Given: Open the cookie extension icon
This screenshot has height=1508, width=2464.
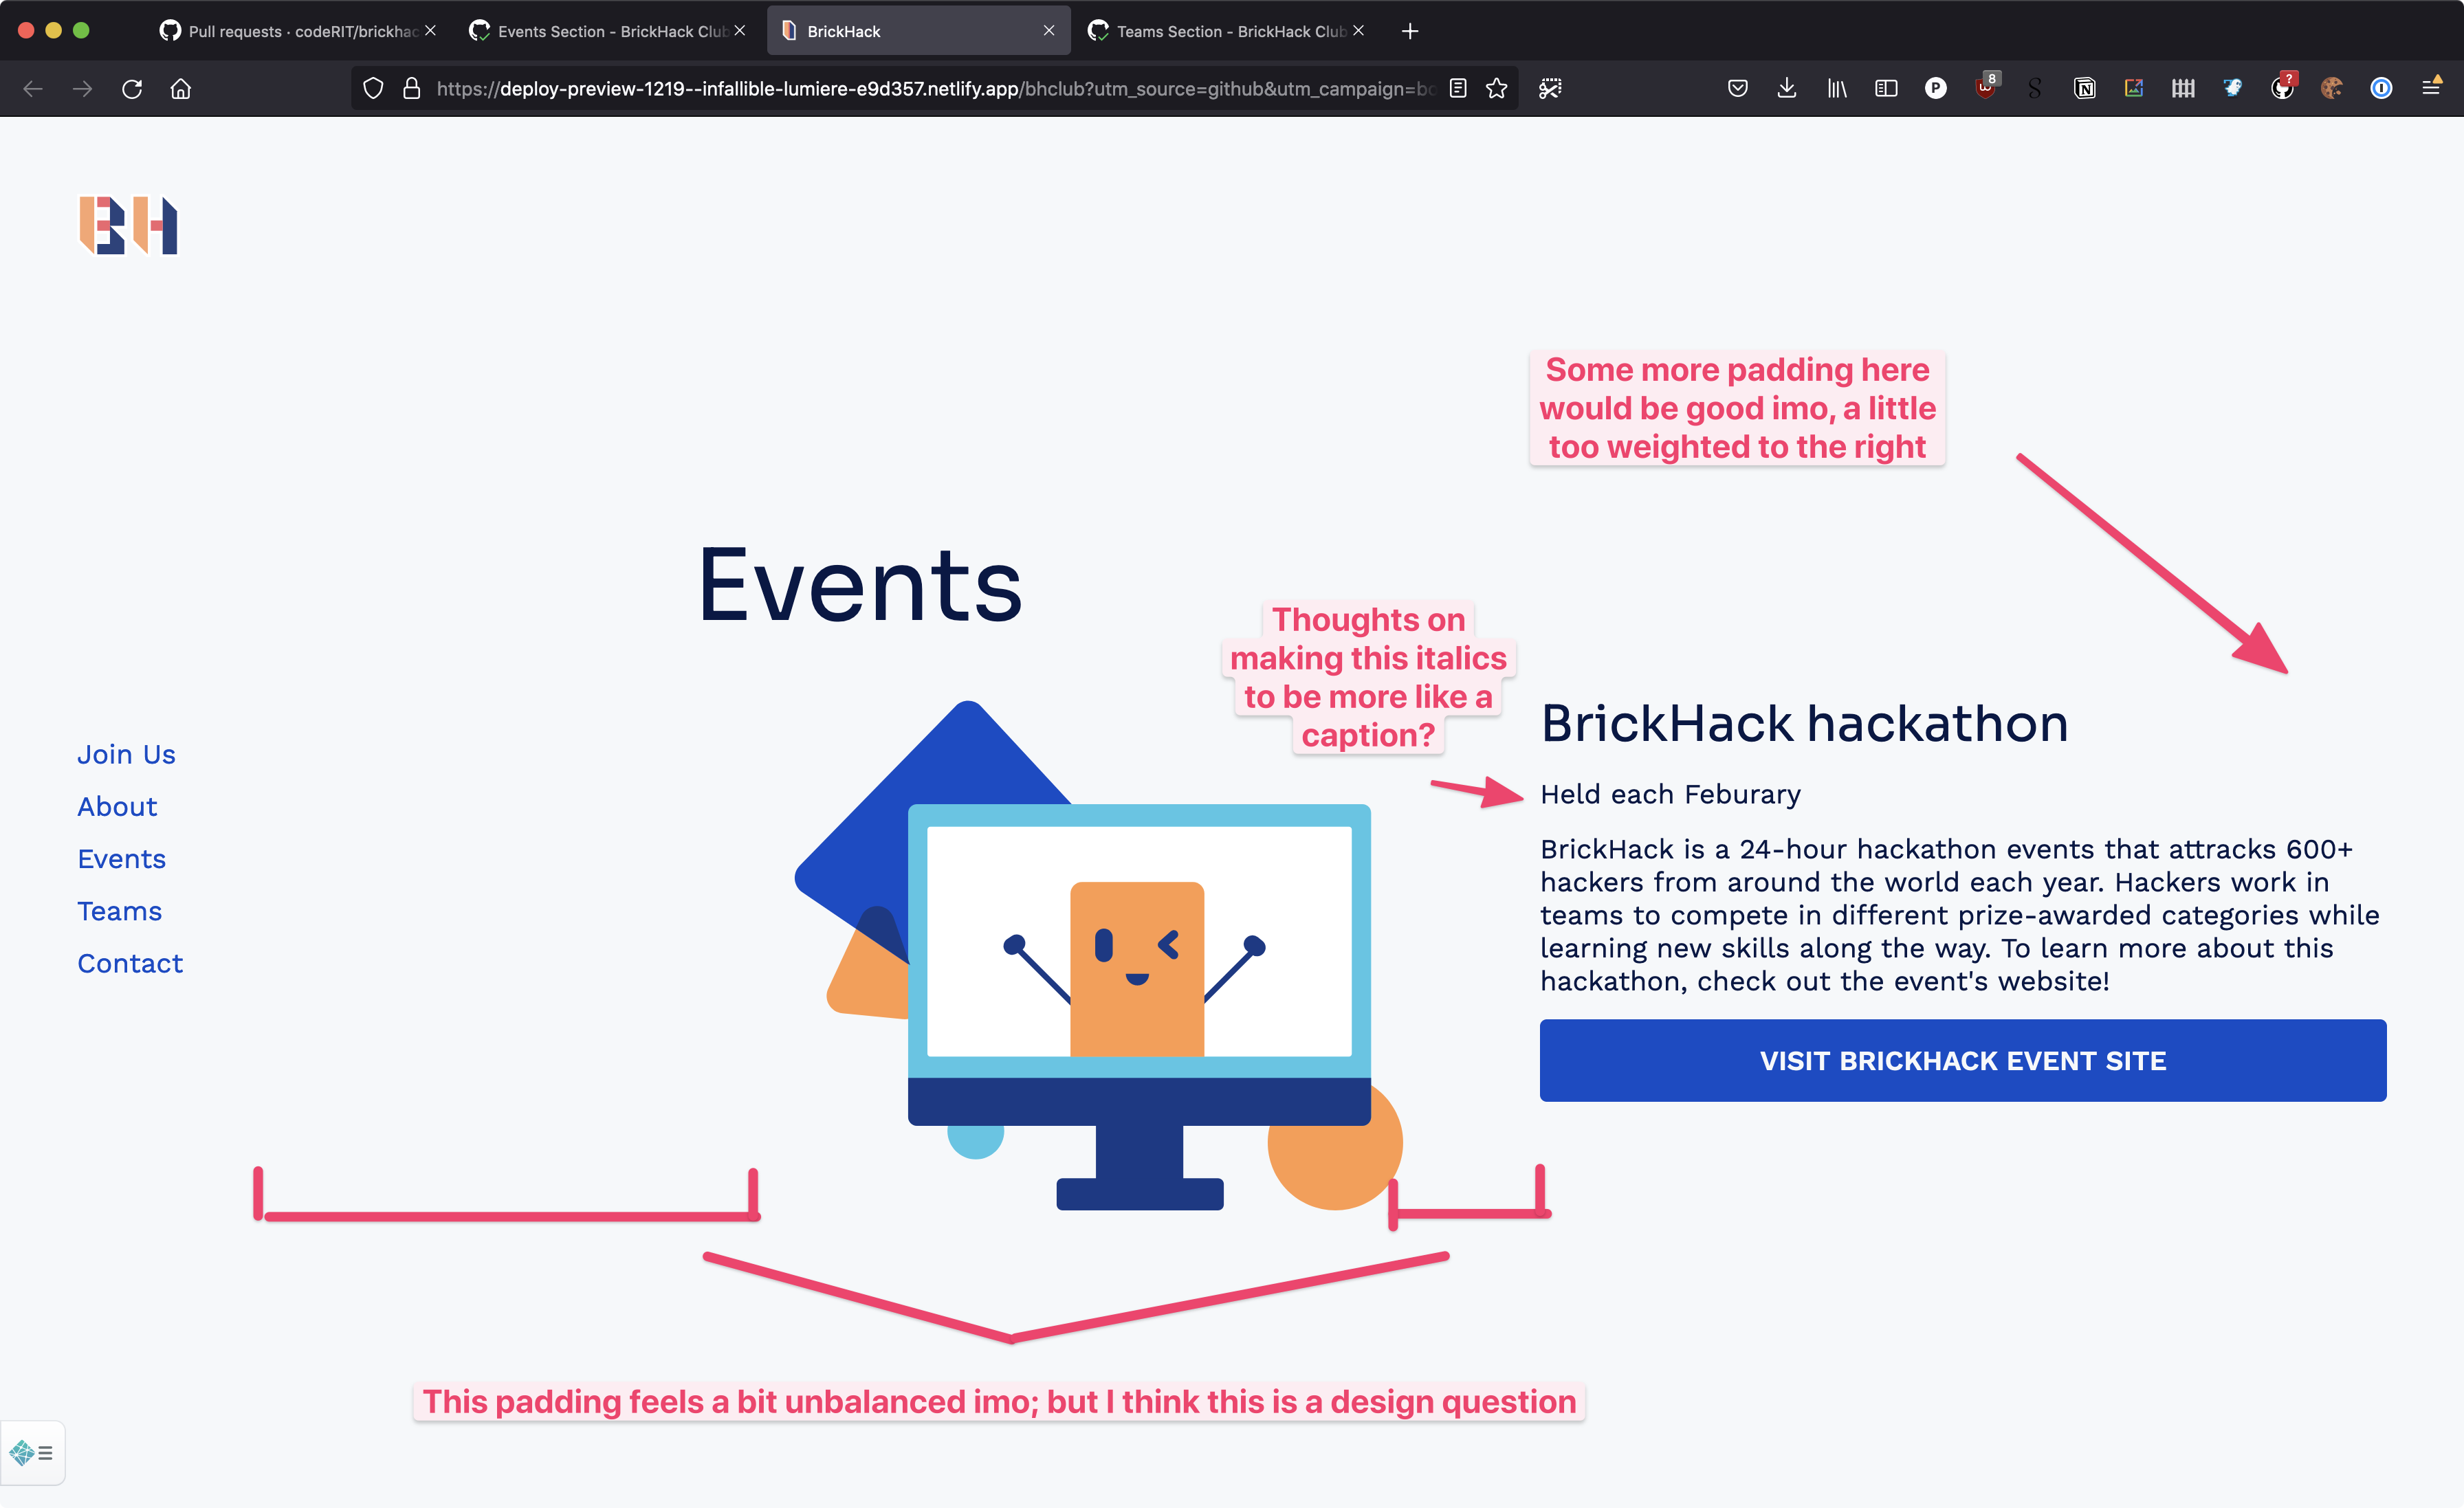Looking at the screenshot, I should tap(2332, 89).
